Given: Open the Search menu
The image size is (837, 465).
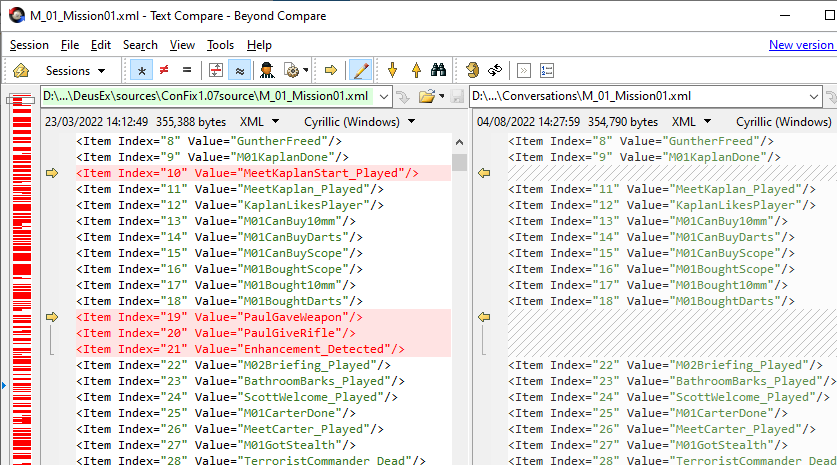Looking at the screenshot, I should [140, 45].
